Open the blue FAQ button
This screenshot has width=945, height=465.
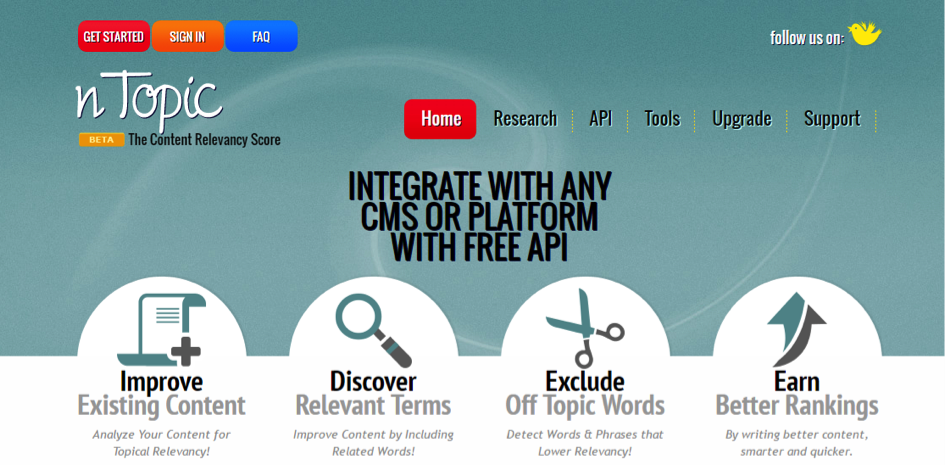(x=261, y=36)
